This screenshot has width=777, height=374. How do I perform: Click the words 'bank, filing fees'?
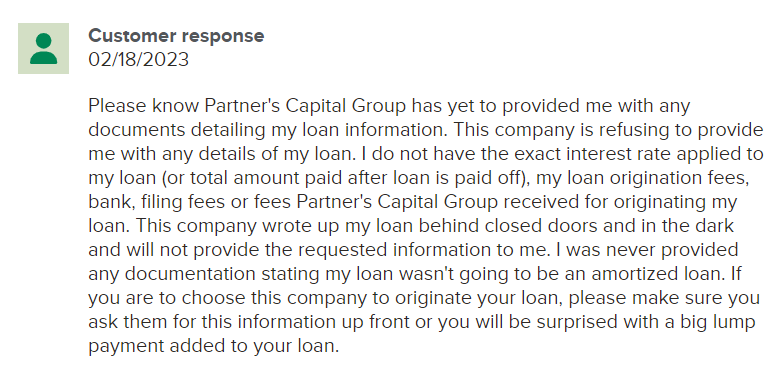(x=168, y=202)
